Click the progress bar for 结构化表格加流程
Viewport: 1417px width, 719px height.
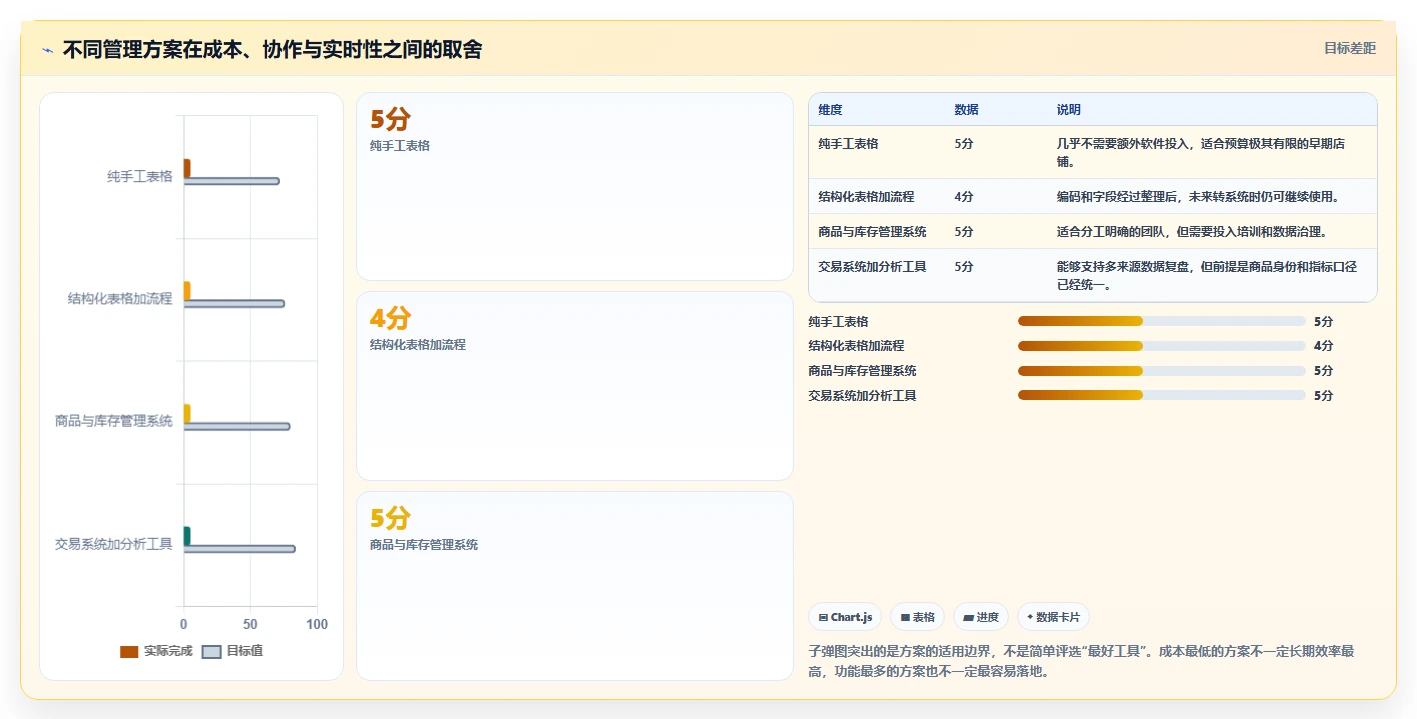pos(1162,346)
